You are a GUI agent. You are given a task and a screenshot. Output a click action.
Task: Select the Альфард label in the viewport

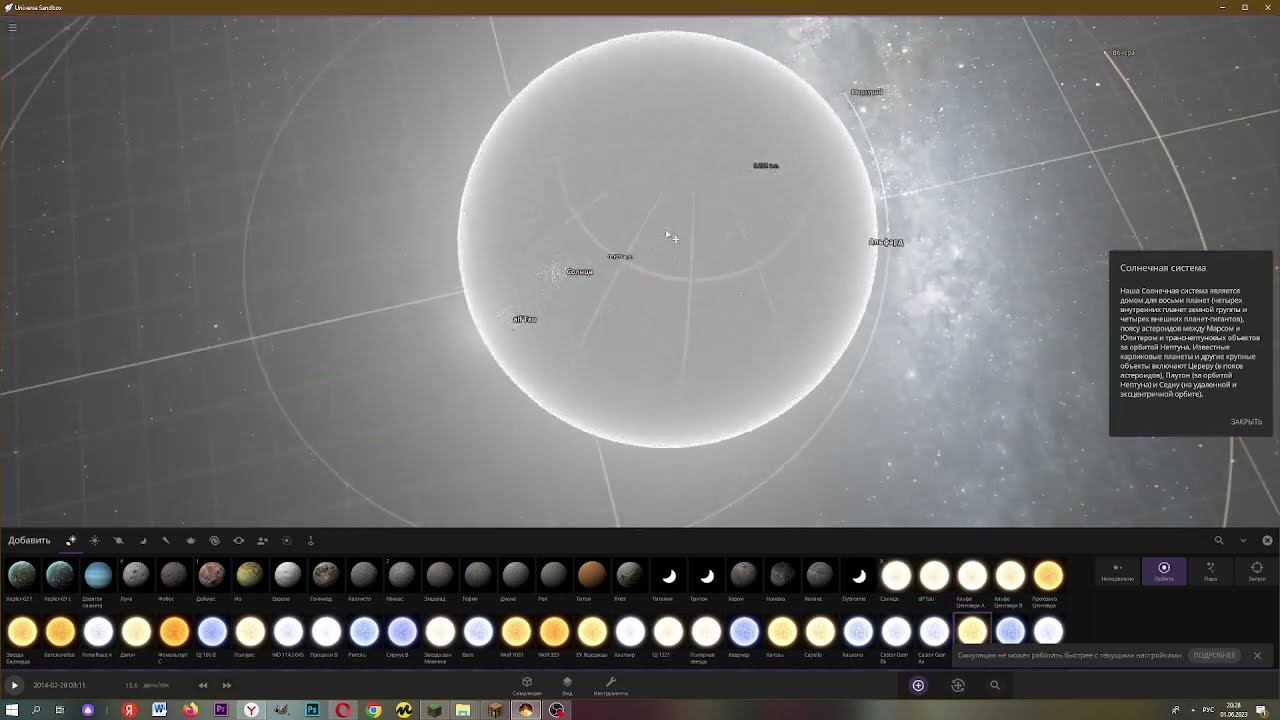coord(886,242)
